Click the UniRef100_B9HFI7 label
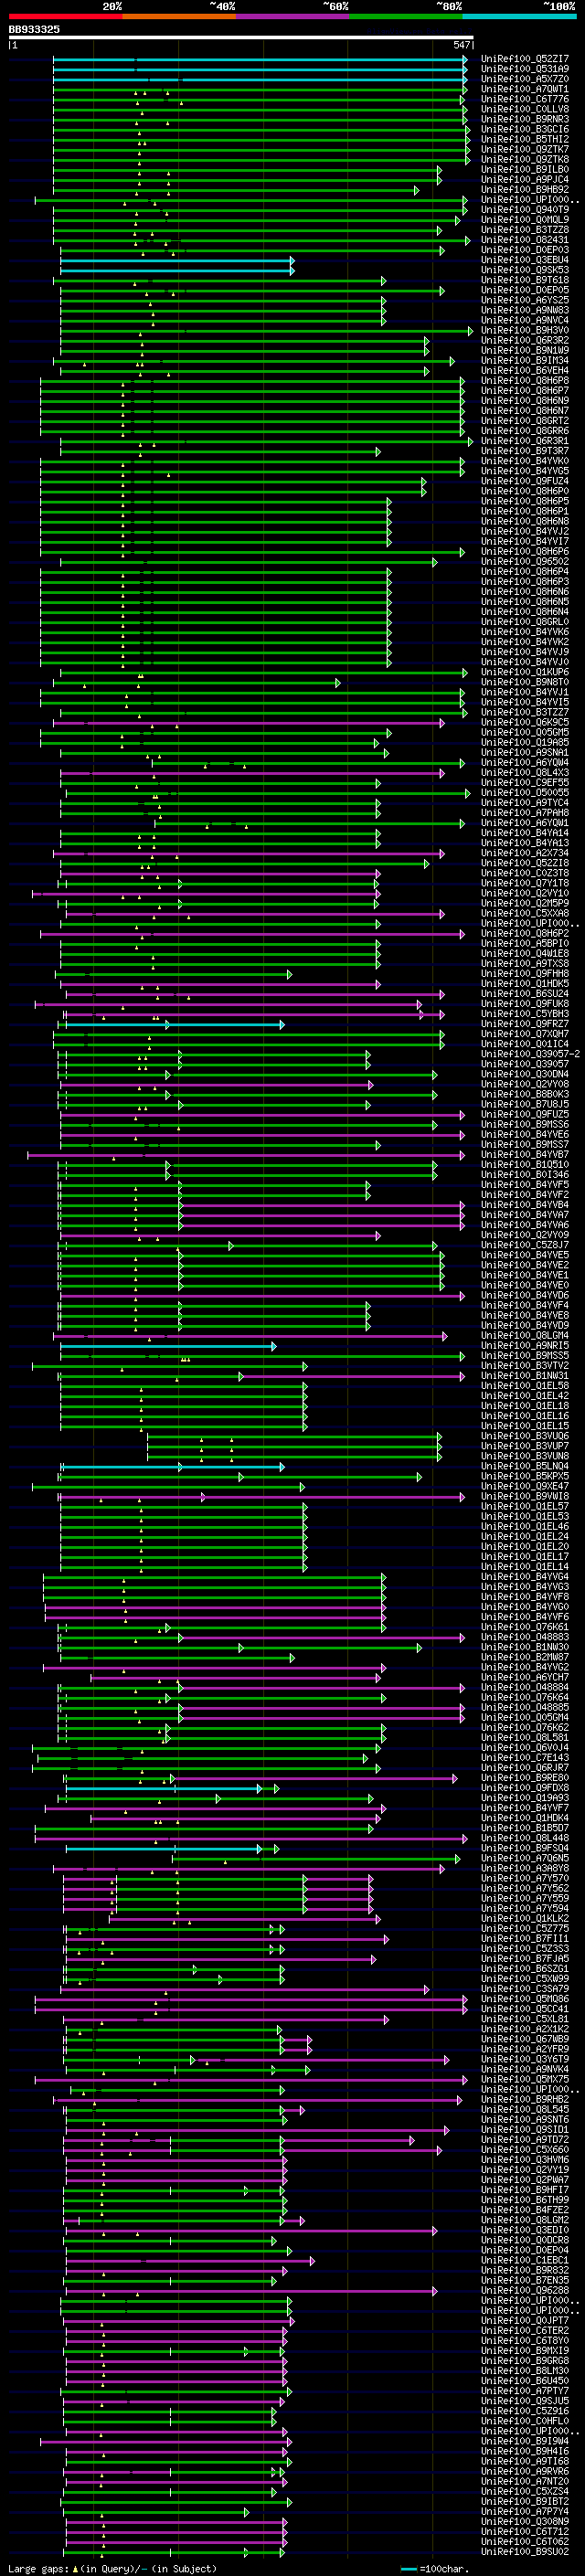The width and height of the screenshot is (585, 2576). [x=524, y=2190]
